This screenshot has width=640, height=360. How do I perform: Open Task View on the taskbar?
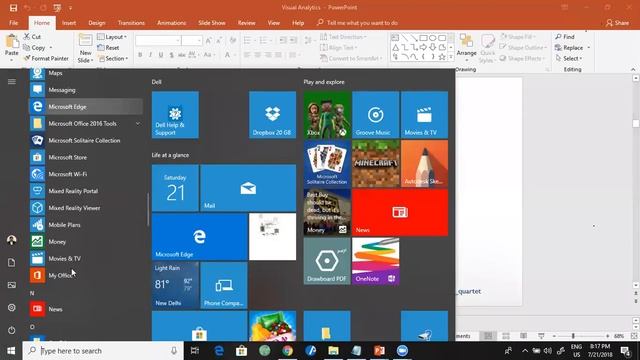(x=195, y=351)
